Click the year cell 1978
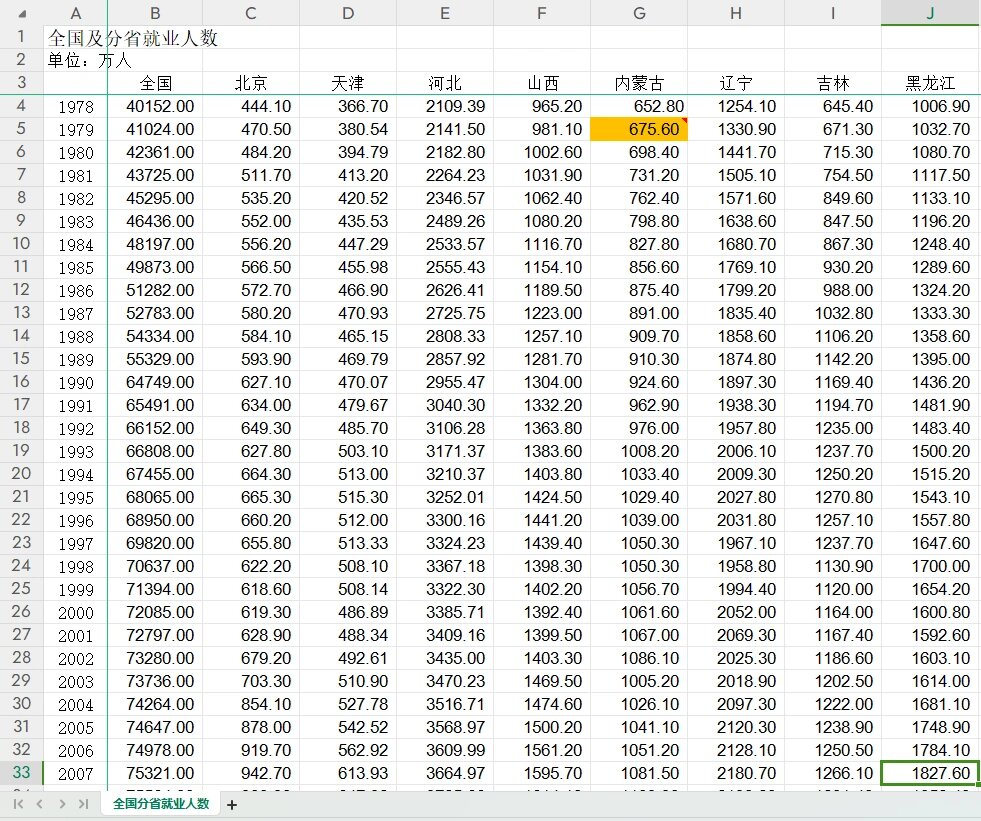The height and width of the screenshot is (821, 981). click(76, 106)
